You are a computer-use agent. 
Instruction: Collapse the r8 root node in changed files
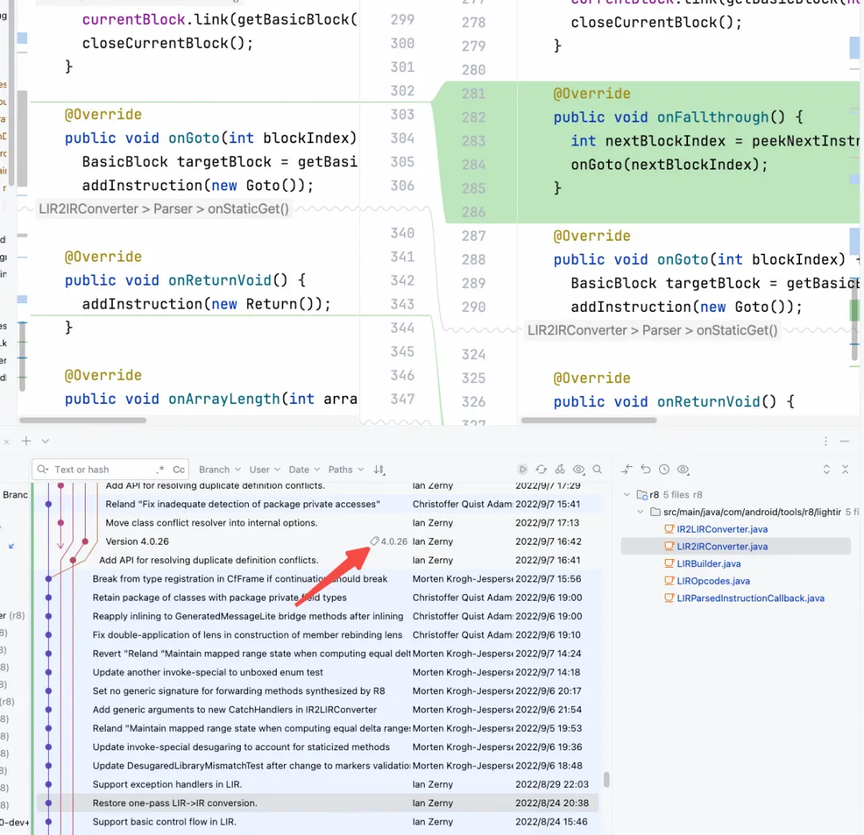[x=627, y=494]
